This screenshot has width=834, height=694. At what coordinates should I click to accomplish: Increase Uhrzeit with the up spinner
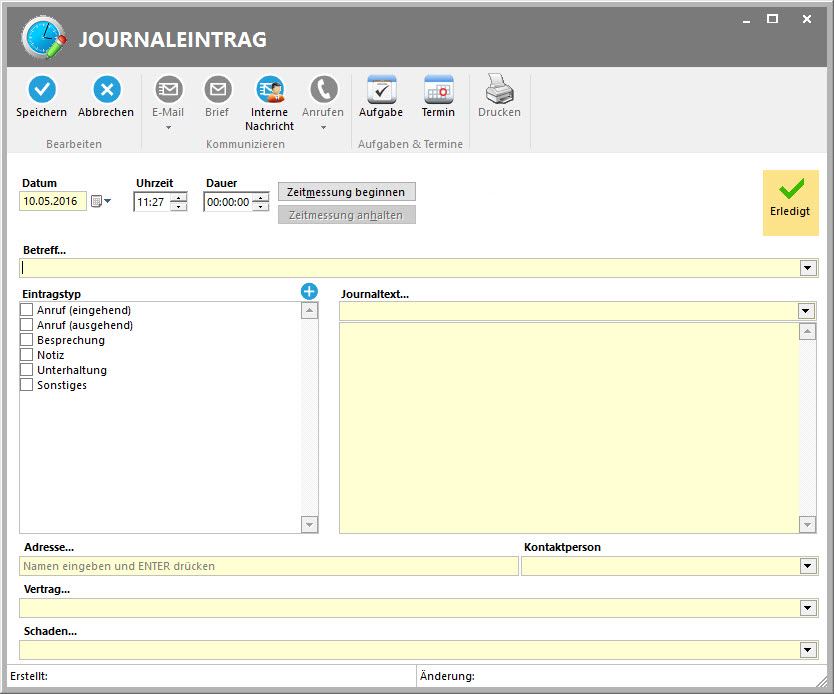[179, 197]
